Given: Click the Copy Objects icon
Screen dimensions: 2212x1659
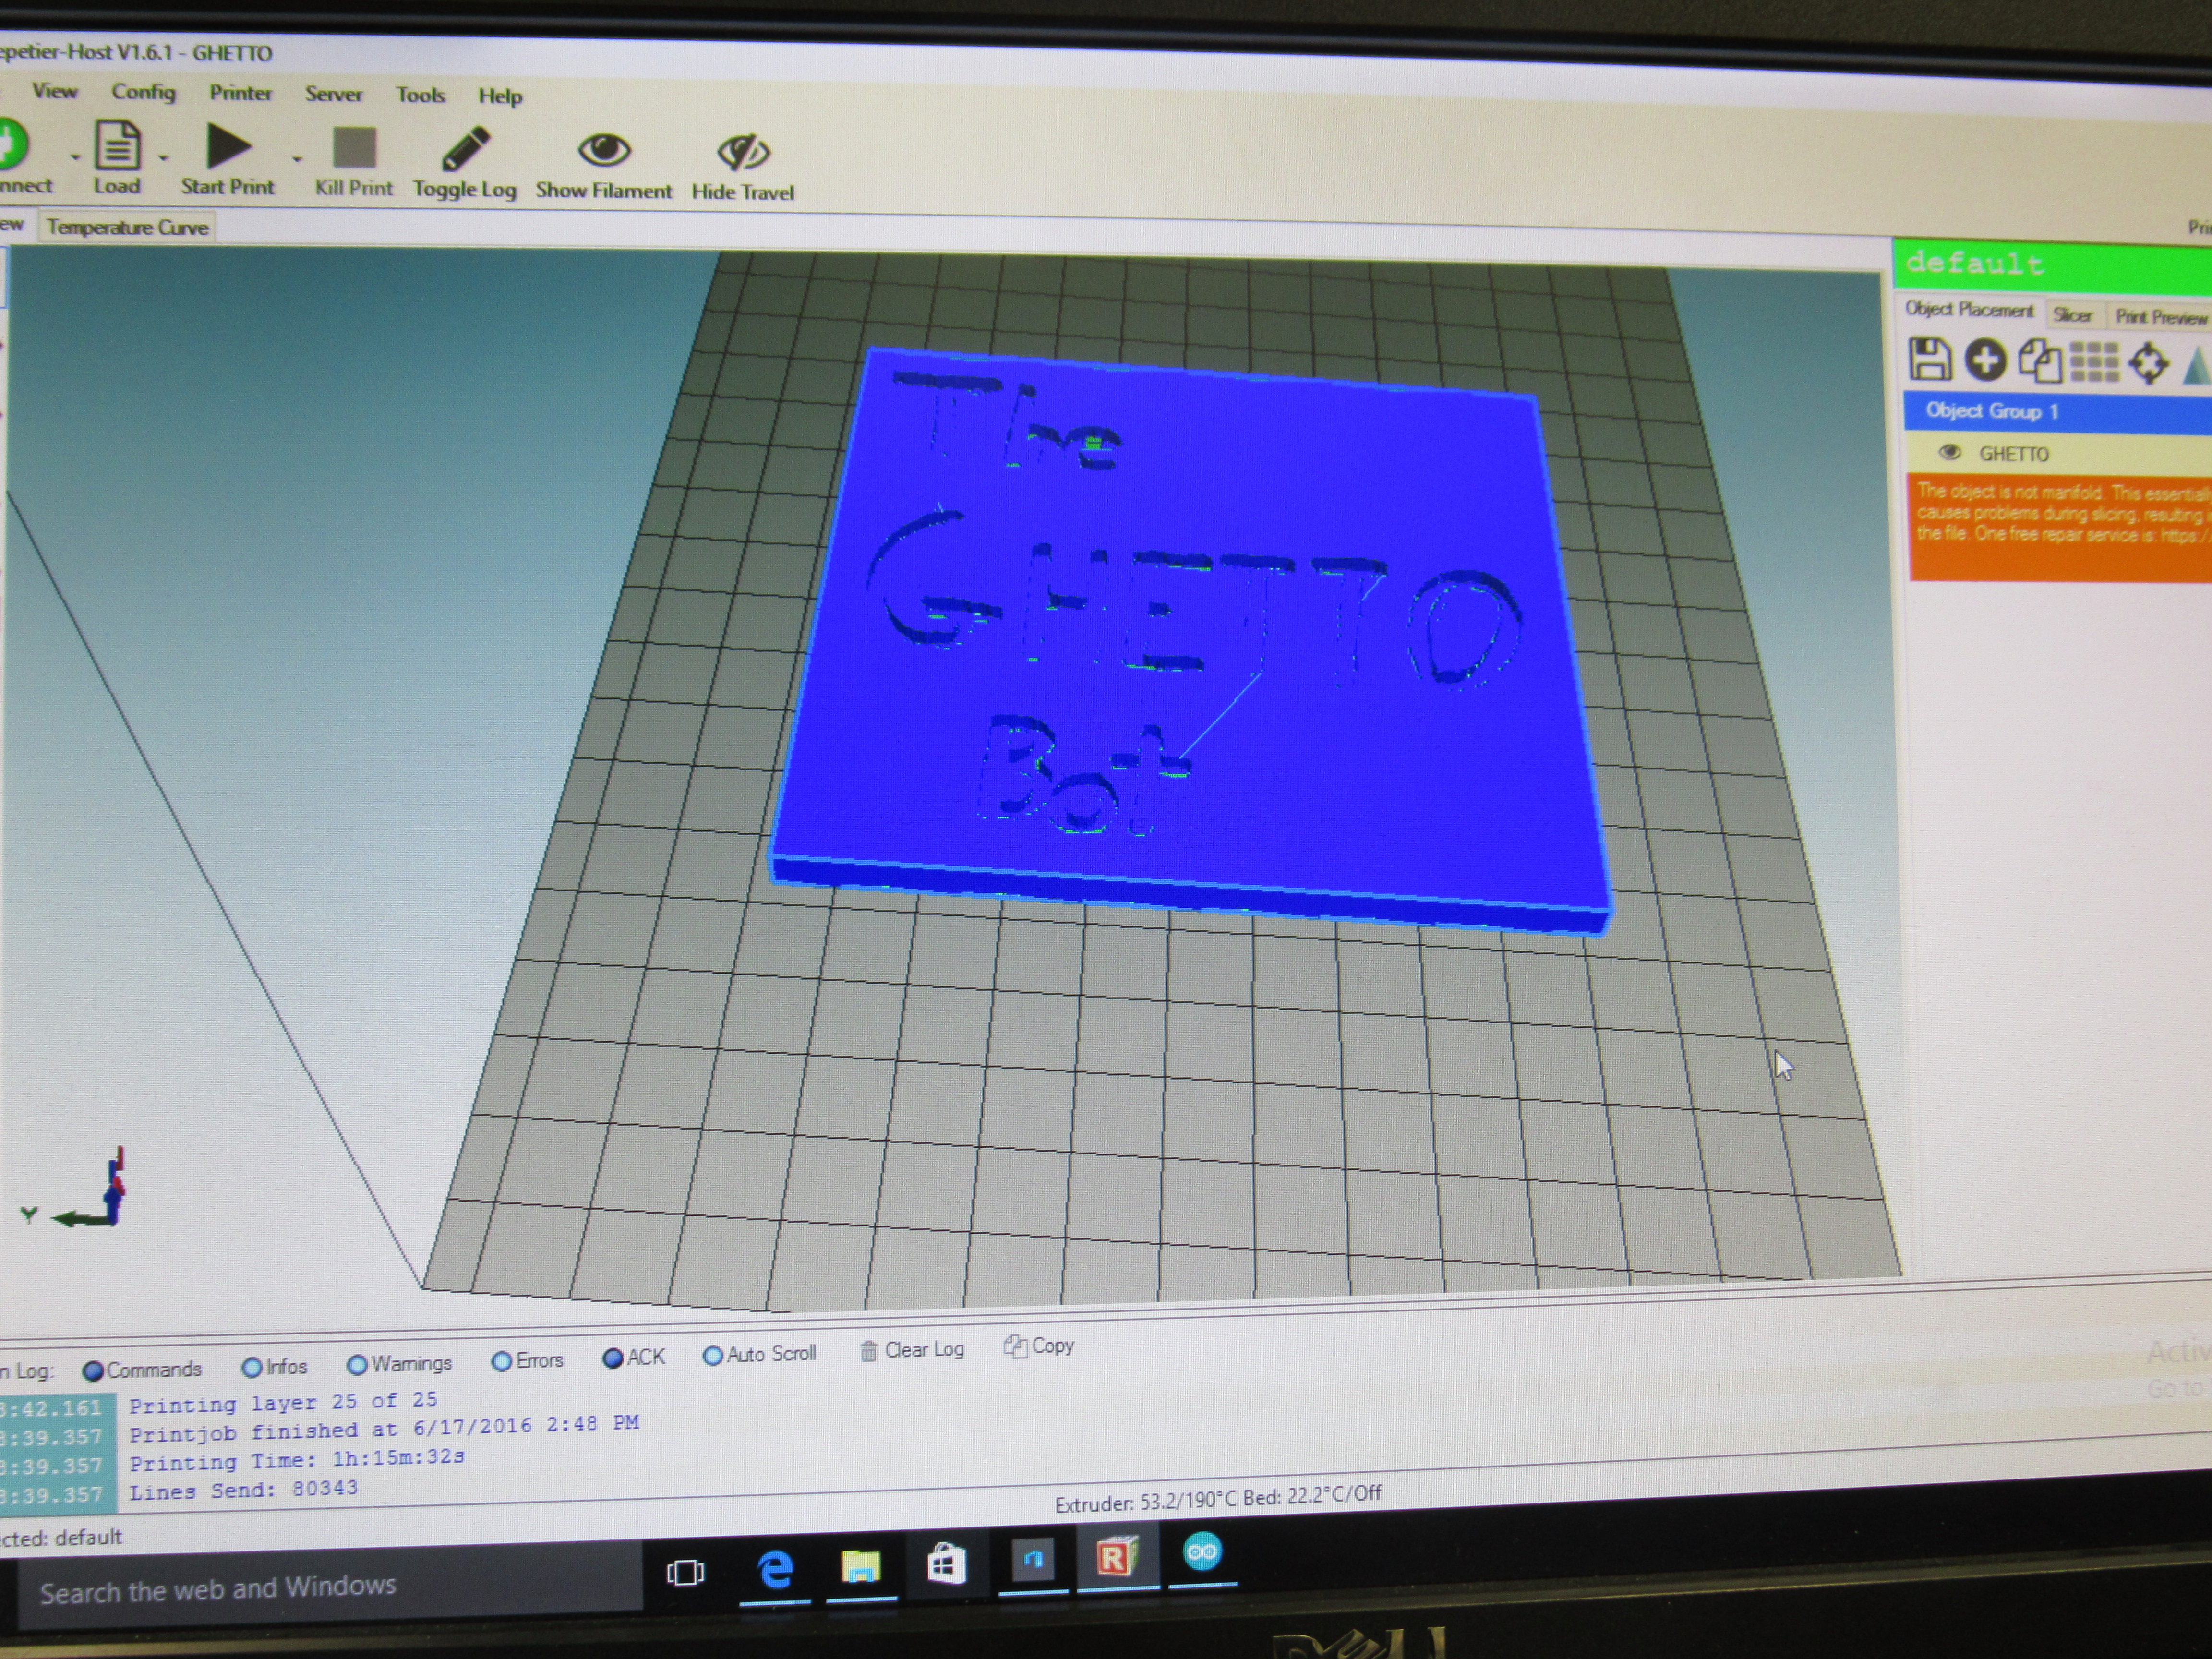Looking at the screenshot, I should tap(2039, 361).
